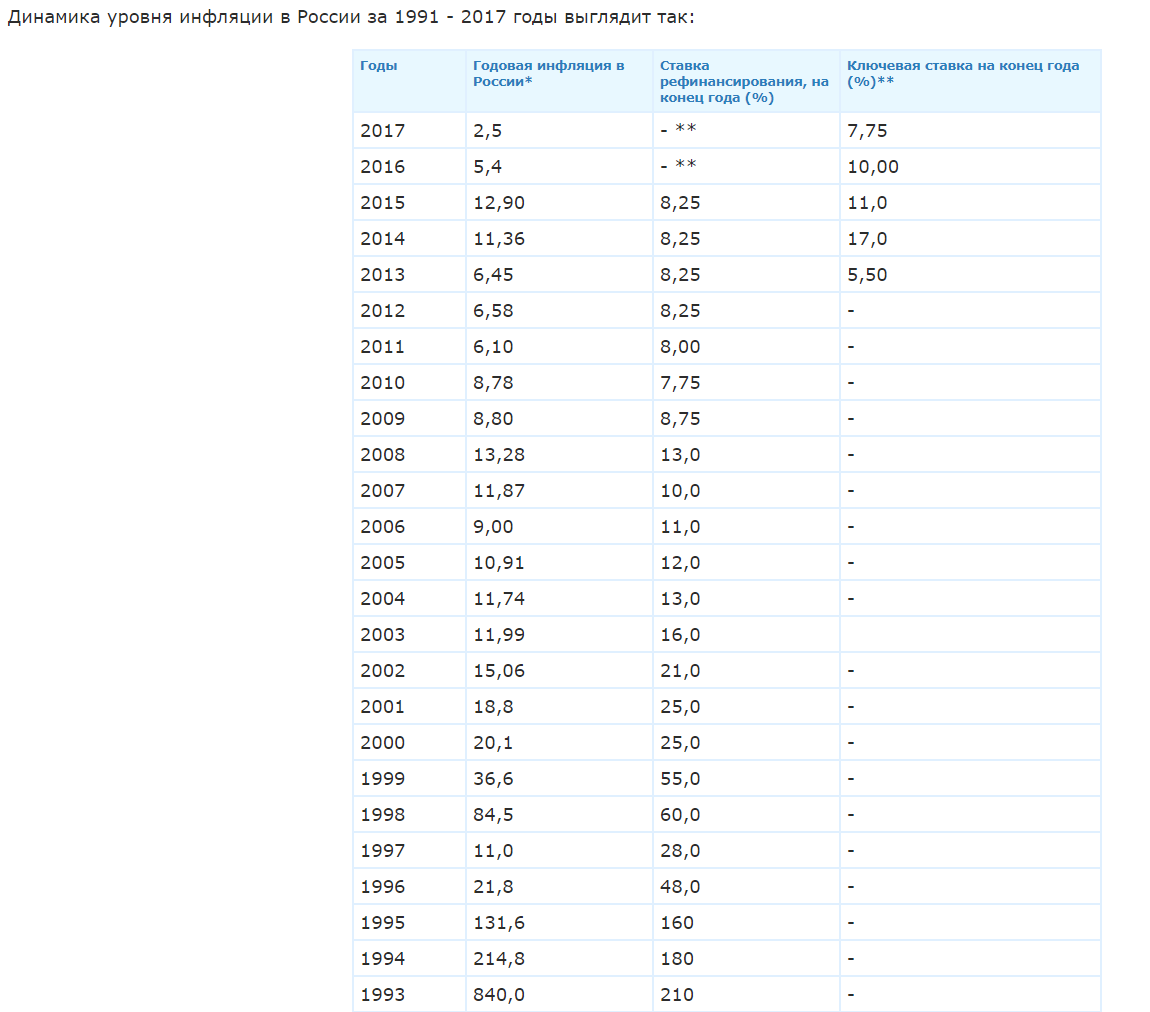Select the 7,75 key rate in the 2017 row
The height and width of the screenshot is (1012, 1150).
click(x=867, y=131)
